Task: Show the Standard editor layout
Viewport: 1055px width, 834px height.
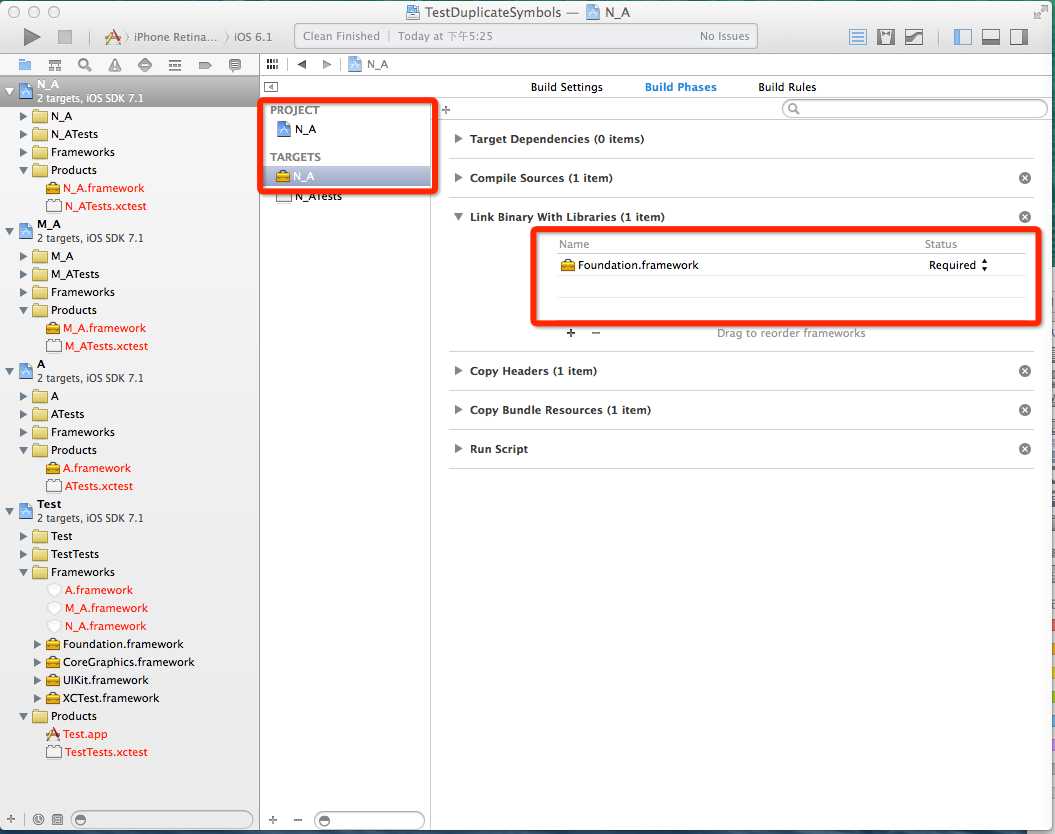Action: (857, 36)
